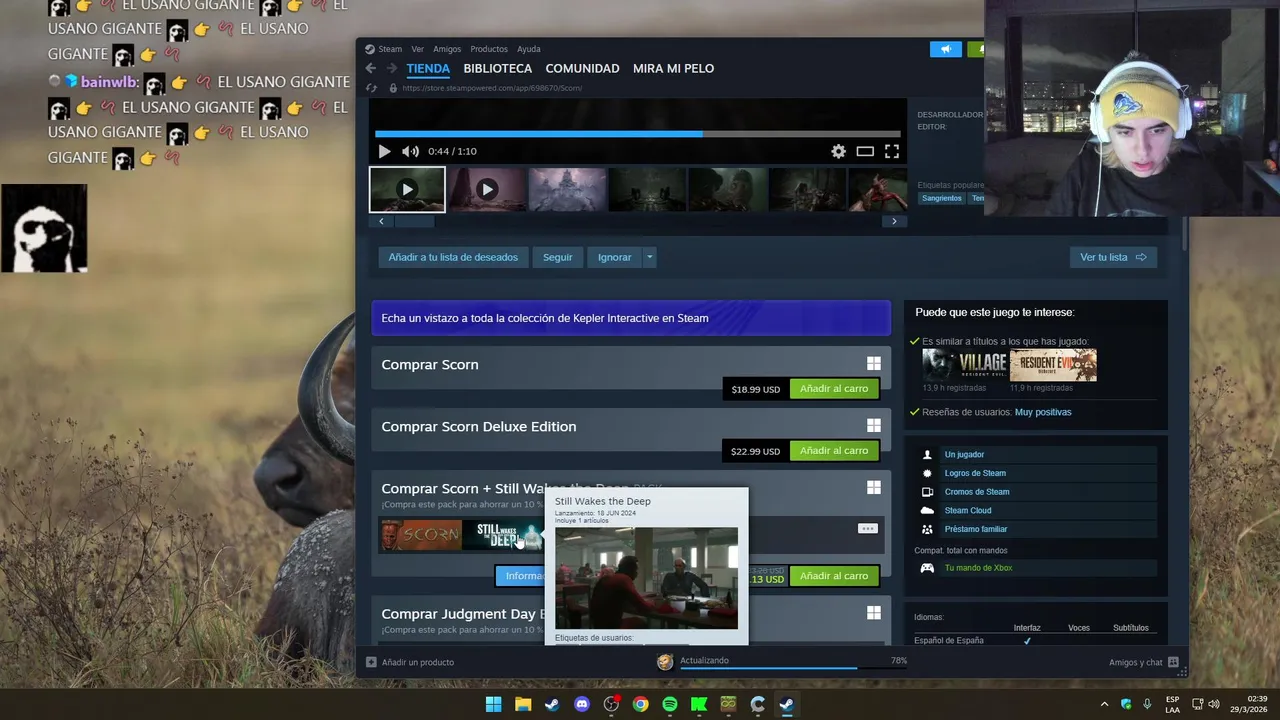Go forward with Steam forward arrow

coord(390,68)
